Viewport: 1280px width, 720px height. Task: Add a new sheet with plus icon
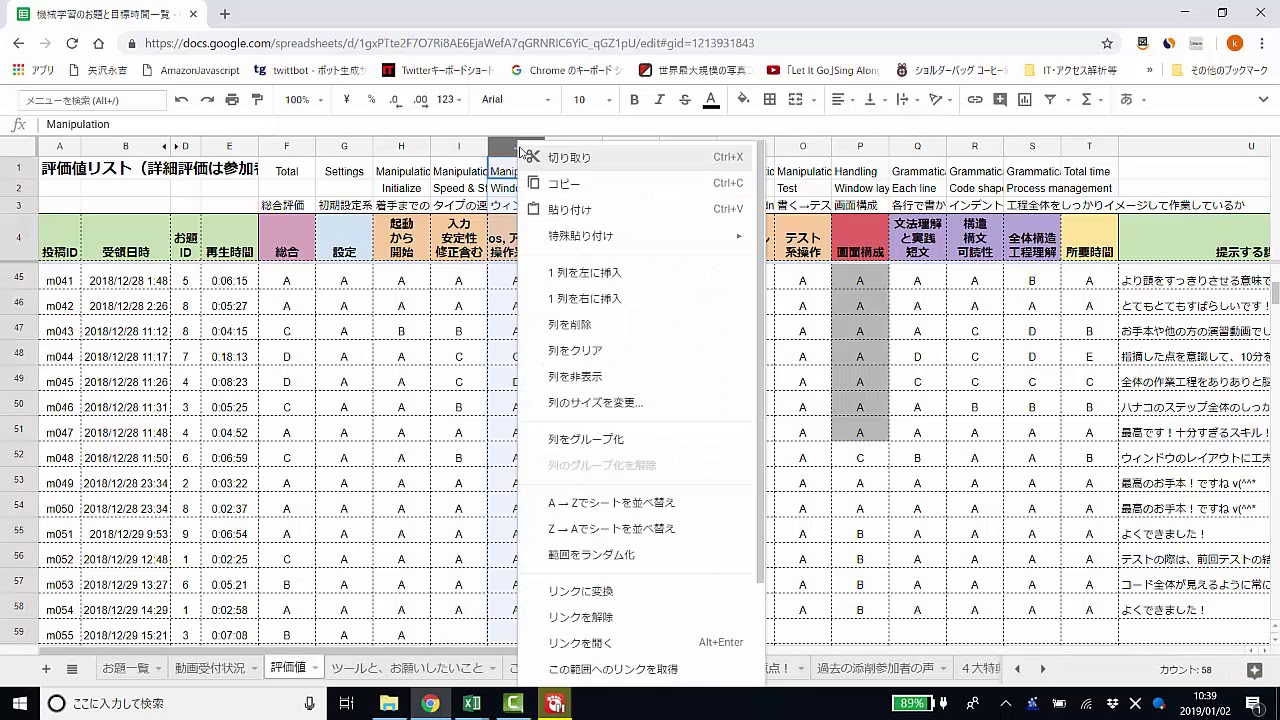pos(45,668)
